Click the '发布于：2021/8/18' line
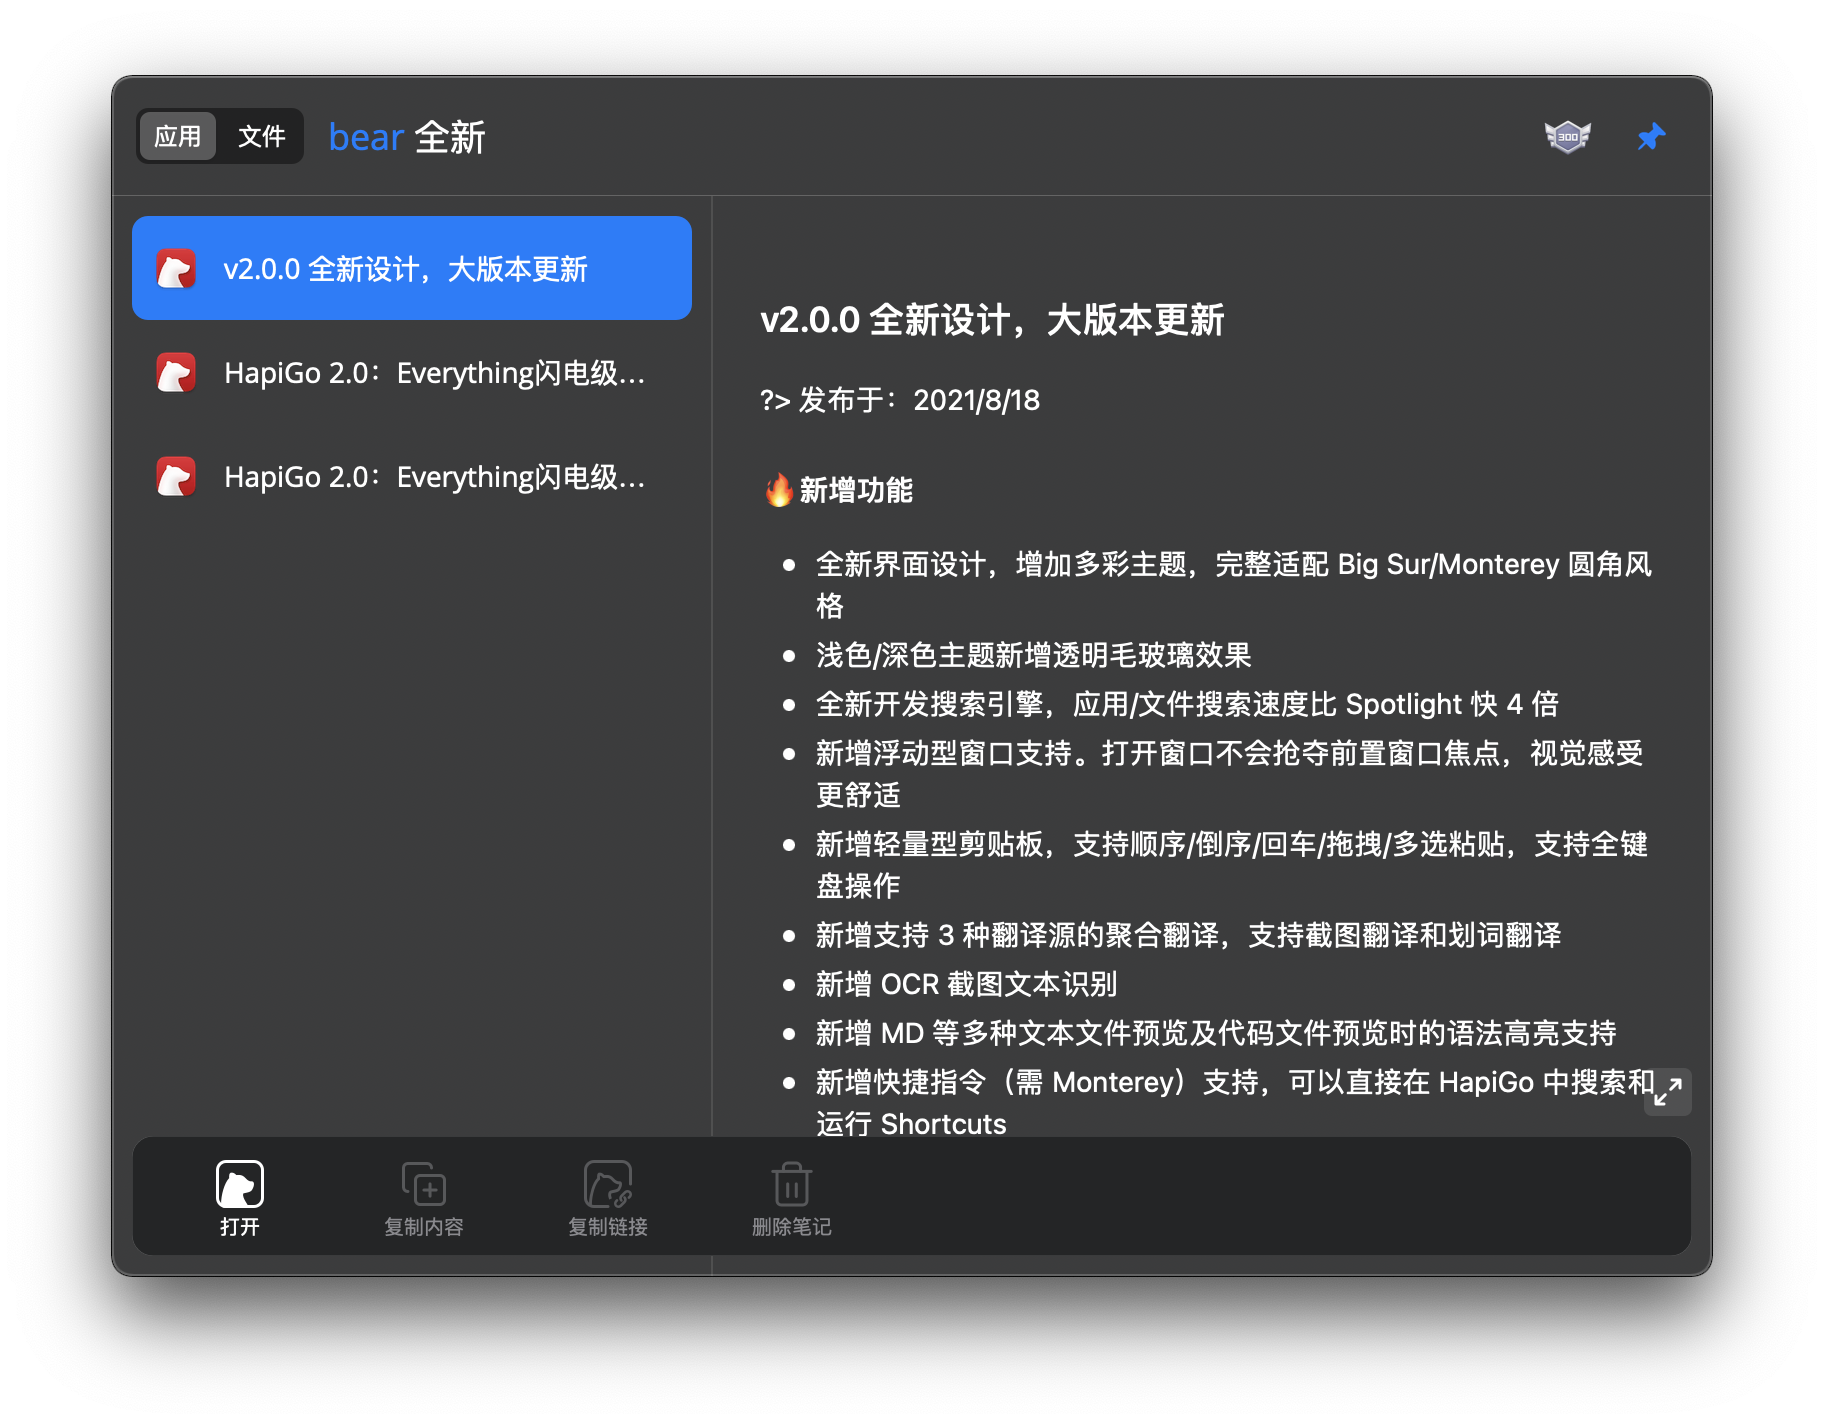The width and height of the screenshot is (1824, 1424). [x=900, y=400]
